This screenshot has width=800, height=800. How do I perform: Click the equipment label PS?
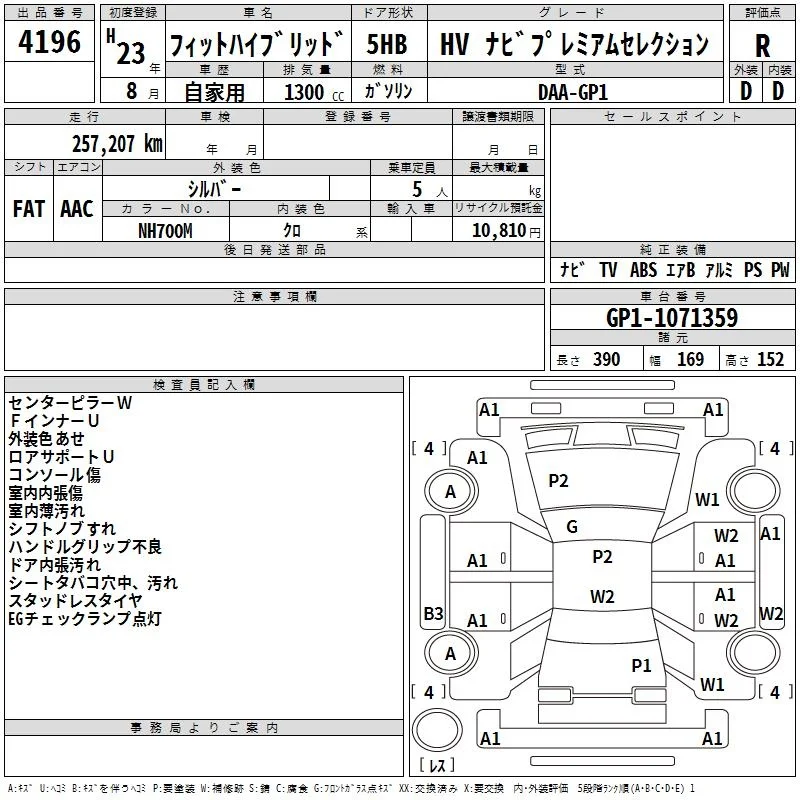pos(753,270)
